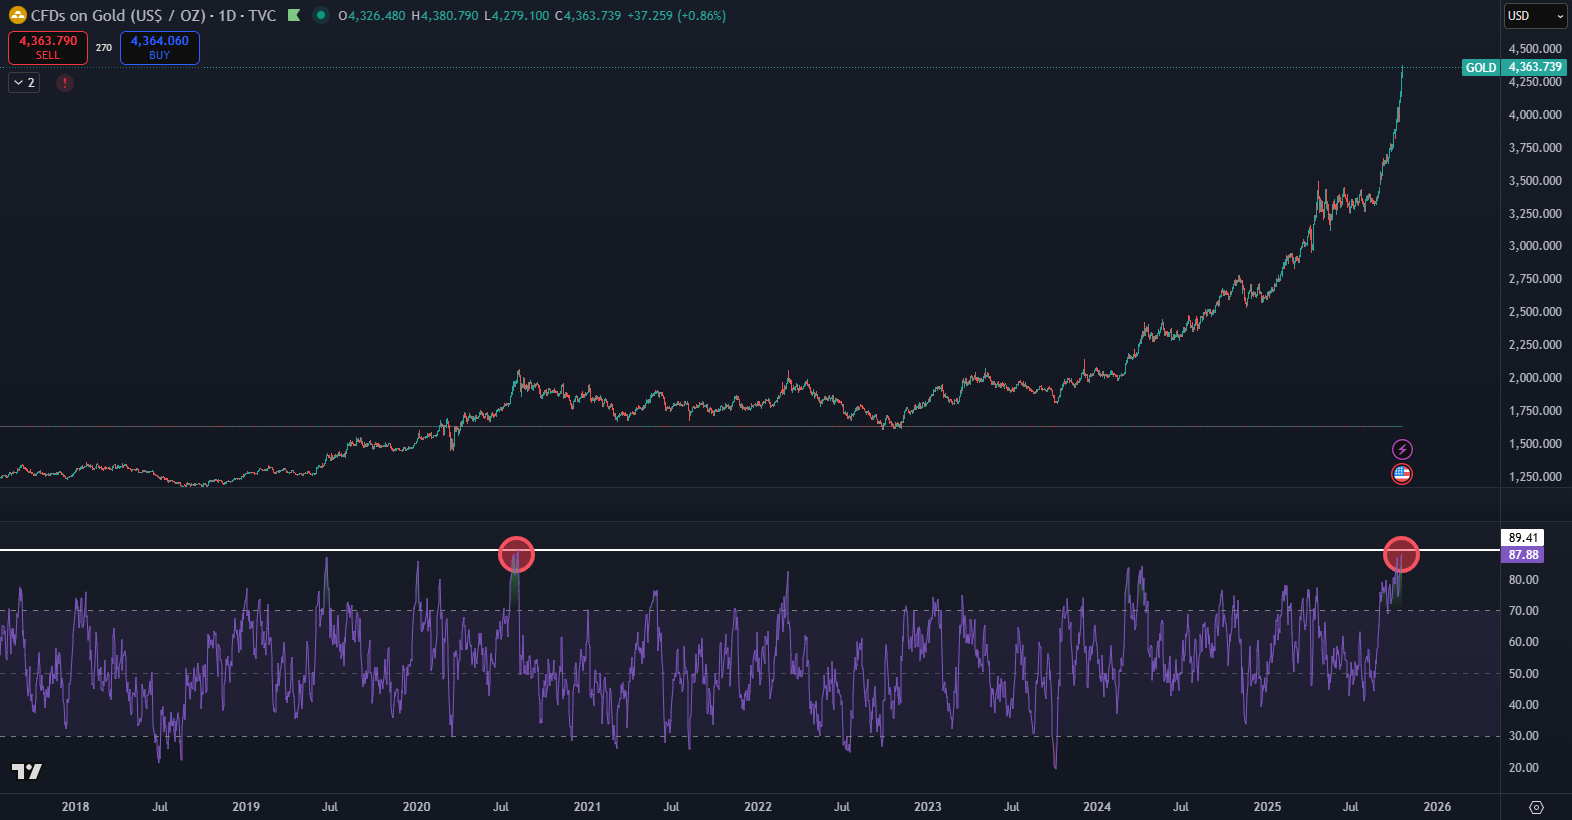Image resolution: width=1572 pixels, height=820 pixels.
Task: Click the 1,750.000 price axis label
Action: click(x=1535, y=411)
